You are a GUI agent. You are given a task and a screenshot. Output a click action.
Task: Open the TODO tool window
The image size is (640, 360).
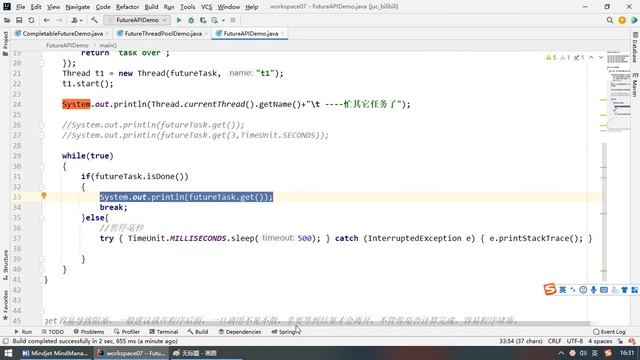tap(53, 332)
